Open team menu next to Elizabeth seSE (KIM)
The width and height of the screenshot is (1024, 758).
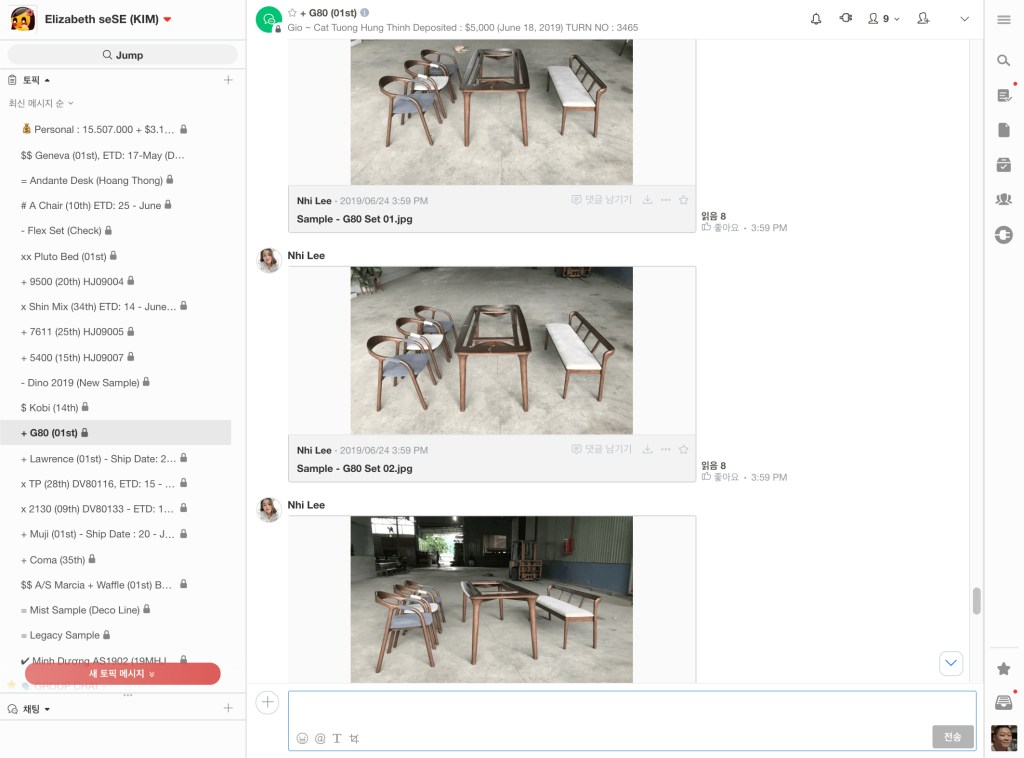pos(168,19)
